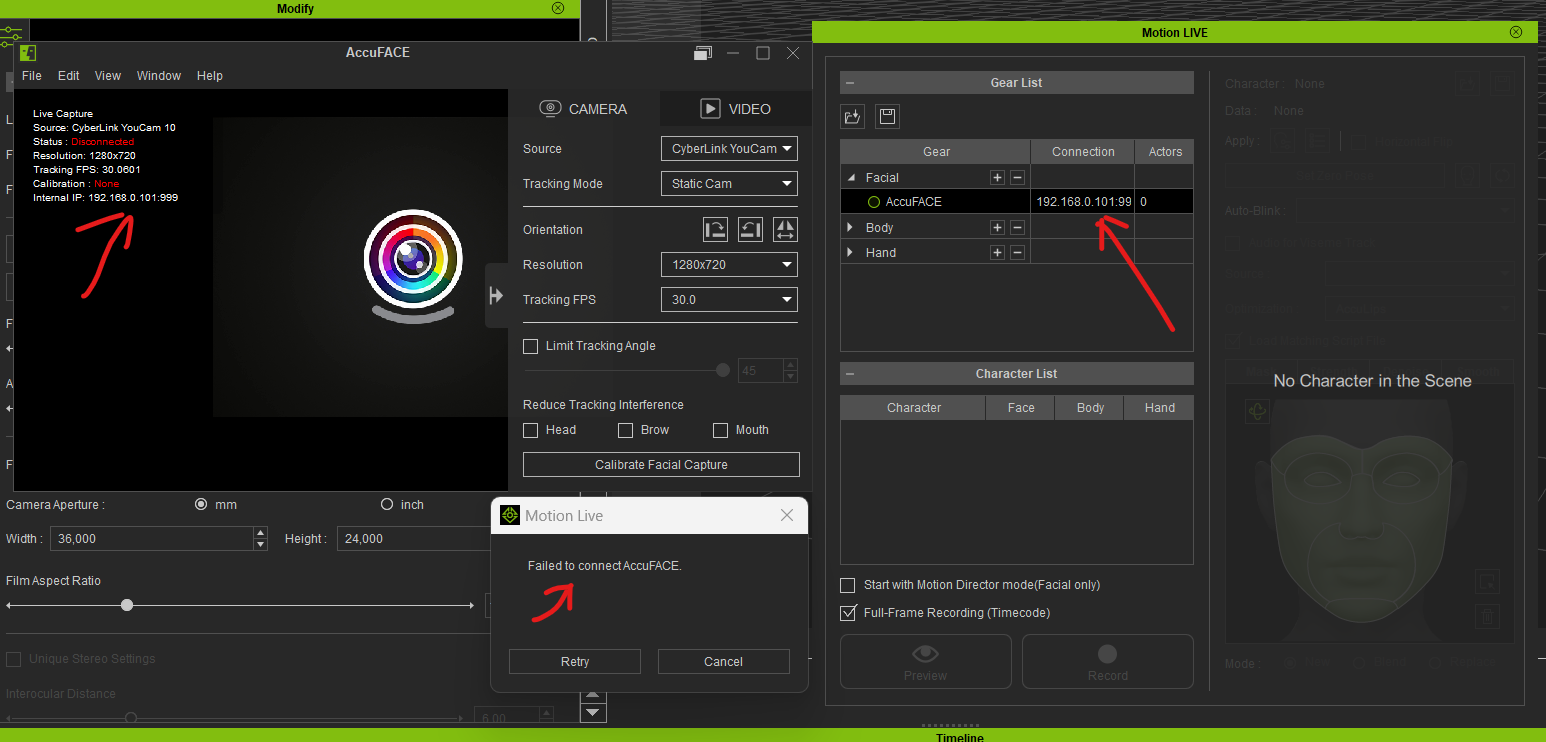Click the Load Gear List folder icon
This screenshot has height=742, width=1546.
point(852,116)
